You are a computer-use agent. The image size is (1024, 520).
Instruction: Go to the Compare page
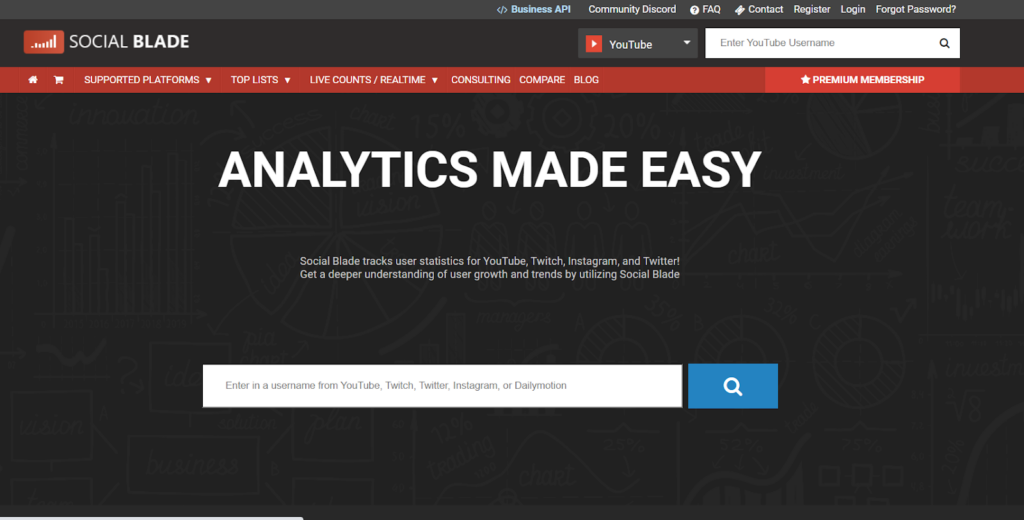click(542, 80)
